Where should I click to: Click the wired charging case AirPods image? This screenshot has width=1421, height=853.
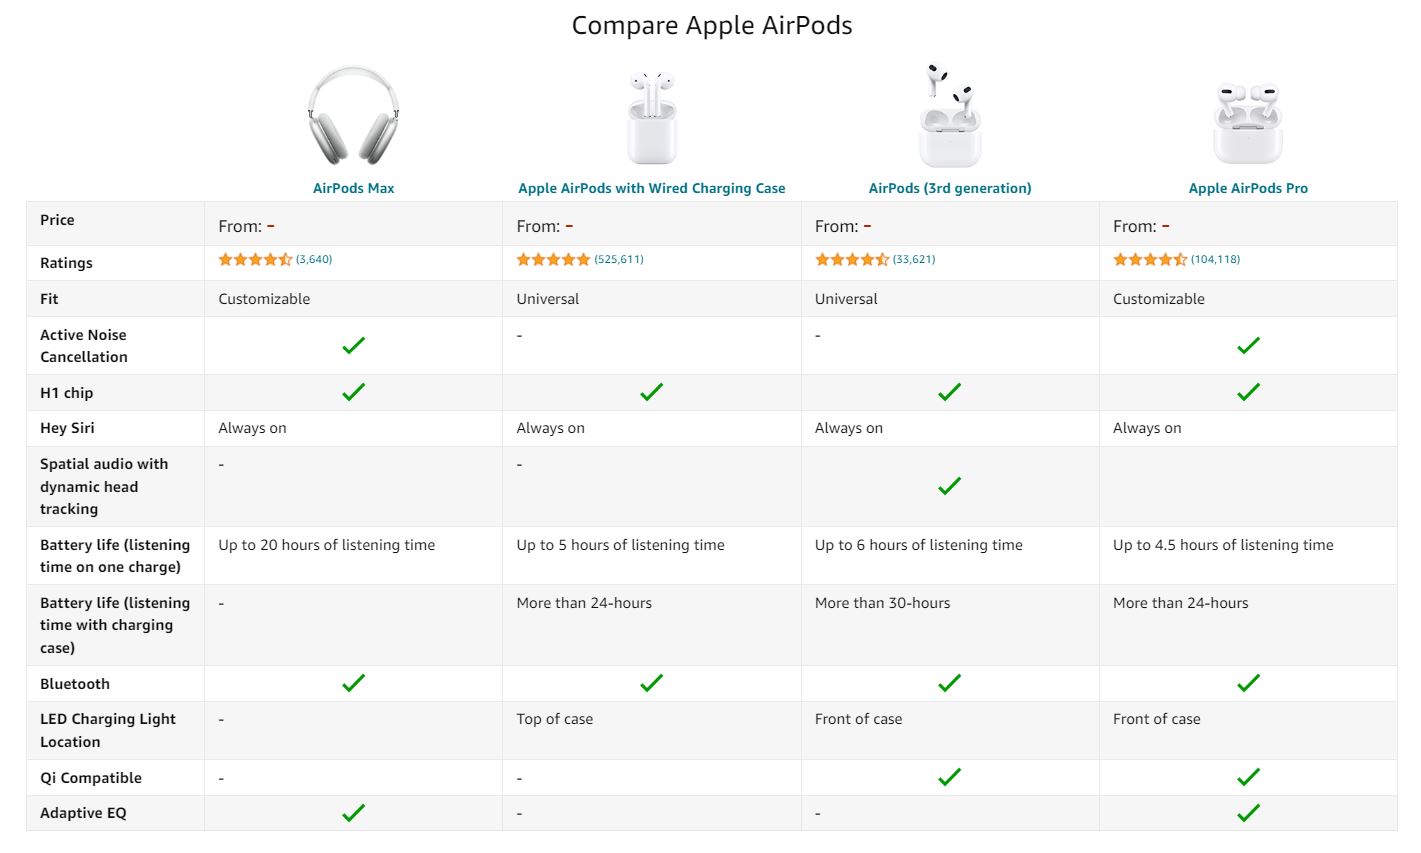click(651, 115)
